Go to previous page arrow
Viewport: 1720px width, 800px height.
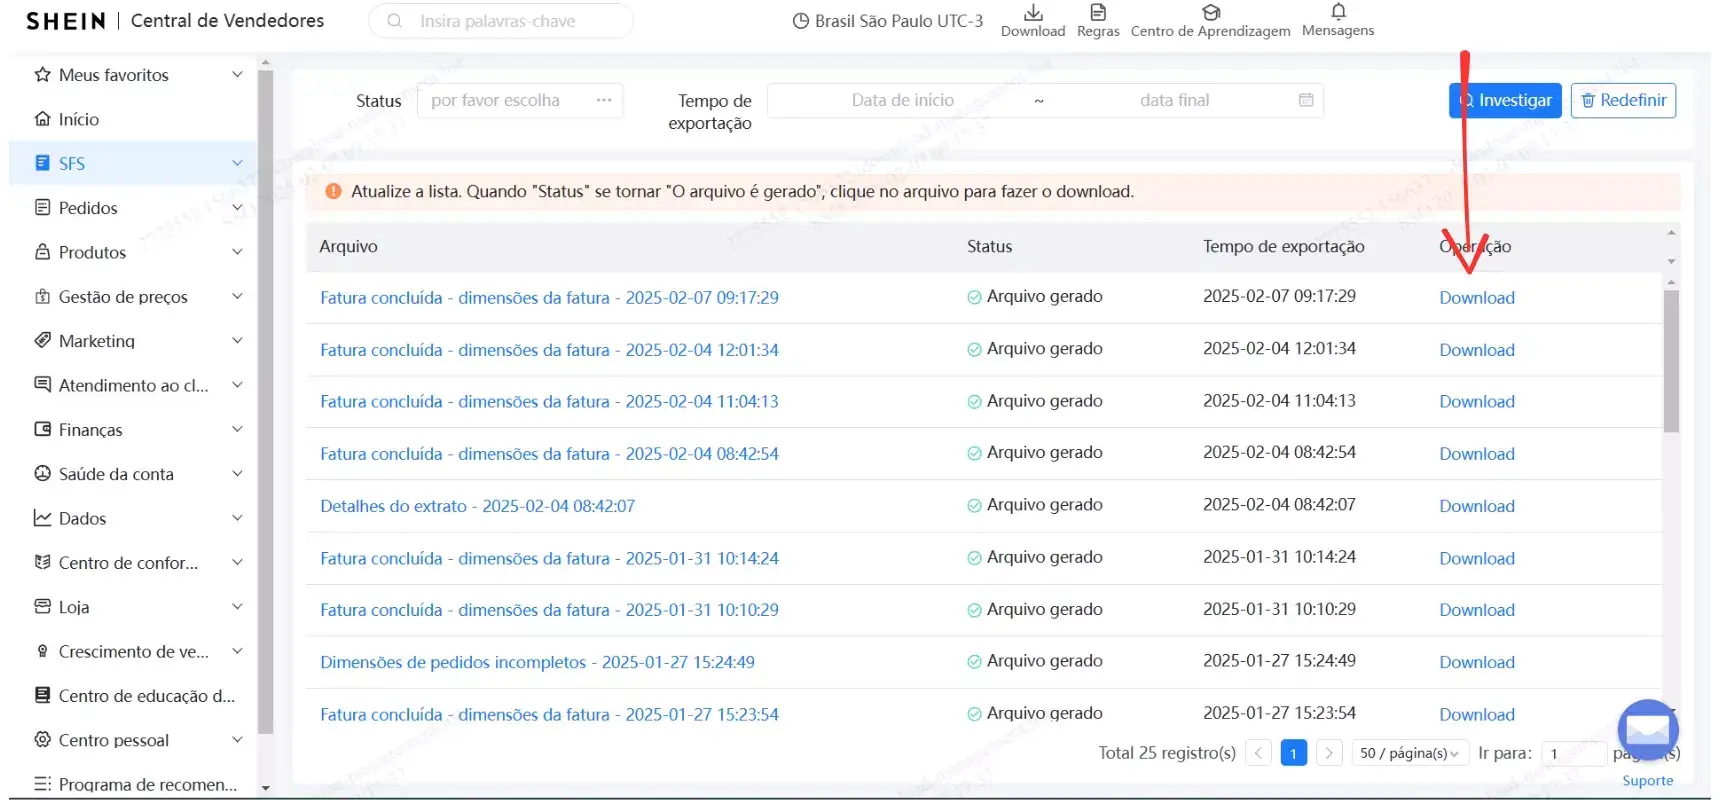1258,753
